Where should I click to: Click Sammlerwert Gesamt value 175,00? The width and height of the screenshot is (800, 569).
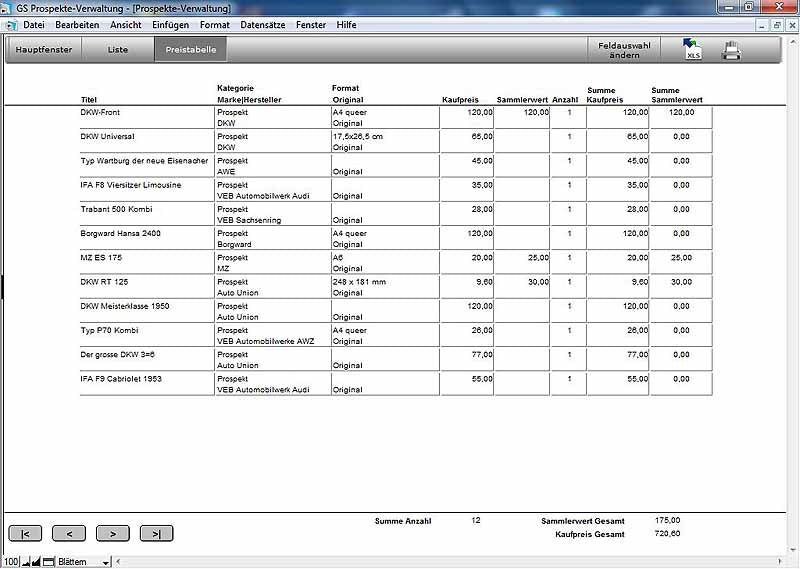point(667,520)
